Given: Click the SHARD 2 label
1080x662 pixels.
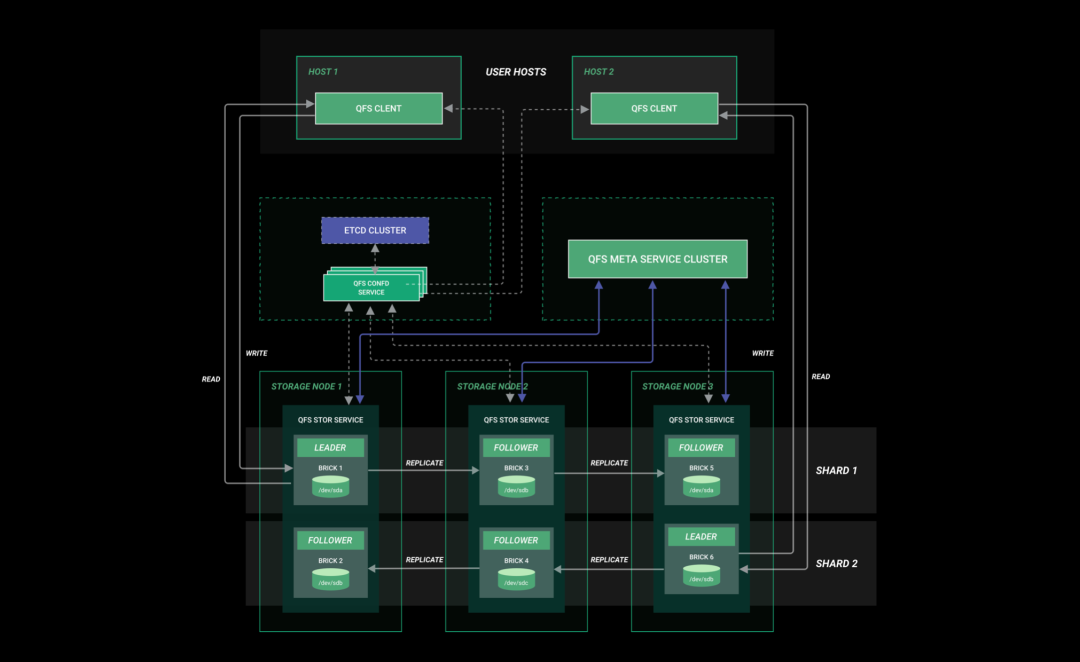Looking at the screenshot, I should coord(836,563).
